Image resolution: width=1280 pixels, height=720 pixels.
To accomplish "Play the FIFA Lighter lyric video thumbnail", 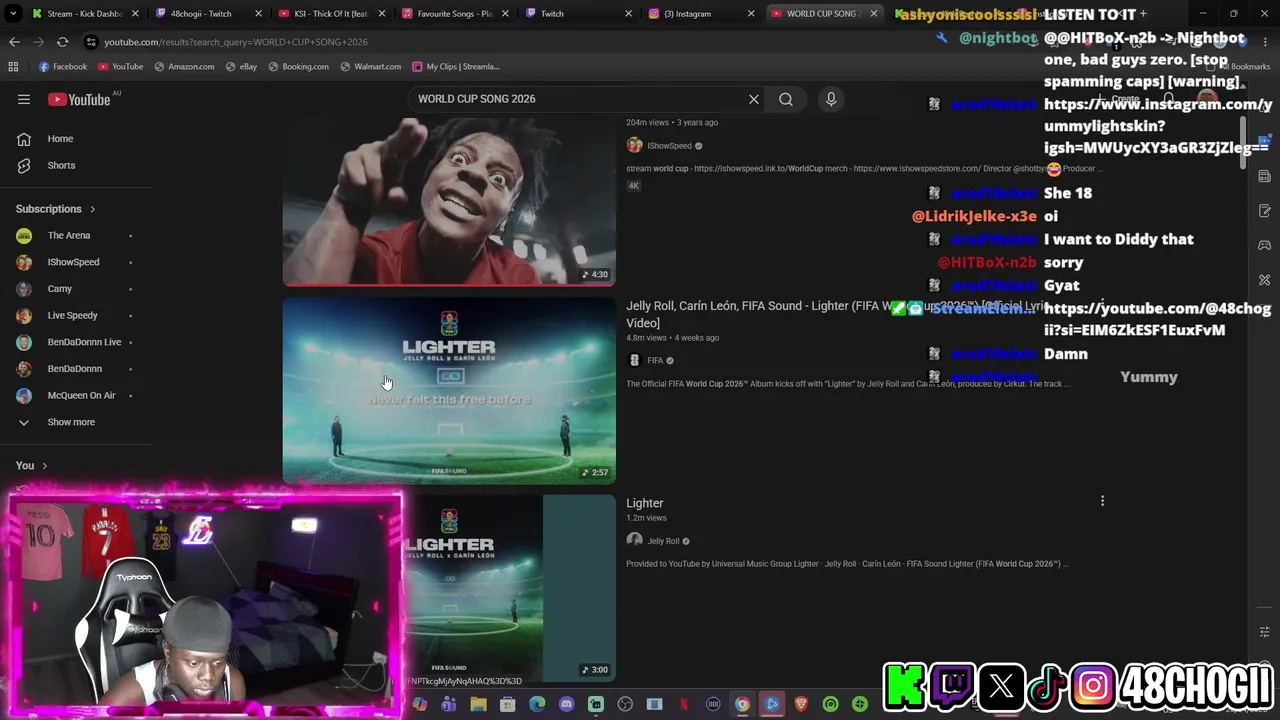I will click(x=449, y=390).
